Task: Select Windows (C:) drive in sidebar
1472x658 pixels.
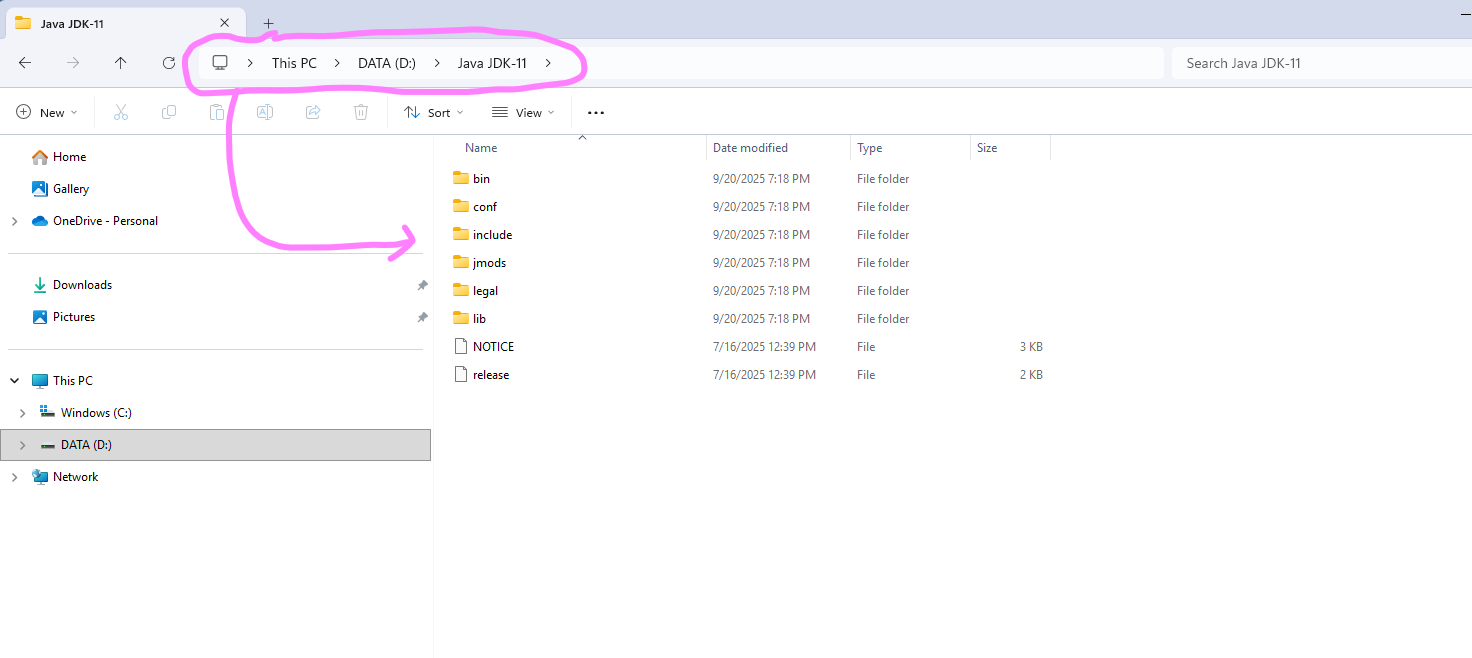Action: coord(96,413)
